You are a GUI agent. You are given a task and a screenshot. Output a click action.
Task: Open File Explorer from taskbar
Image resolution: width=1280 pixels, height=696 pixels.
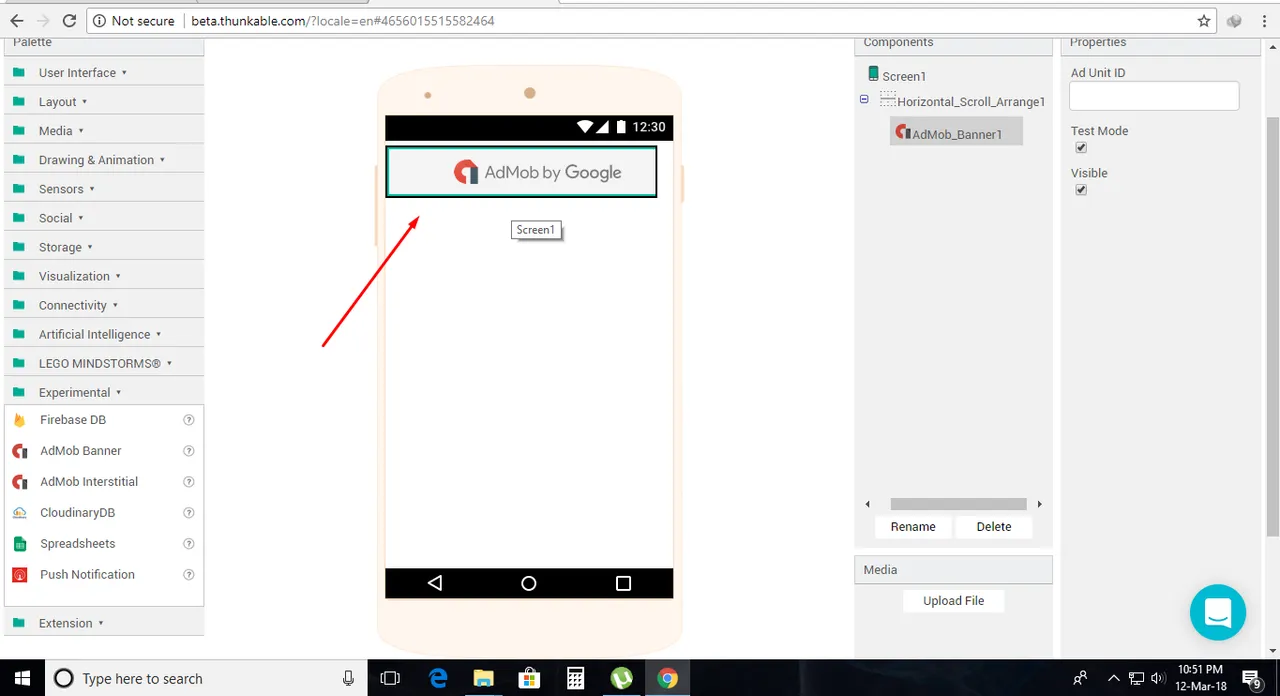click(484, 678)
